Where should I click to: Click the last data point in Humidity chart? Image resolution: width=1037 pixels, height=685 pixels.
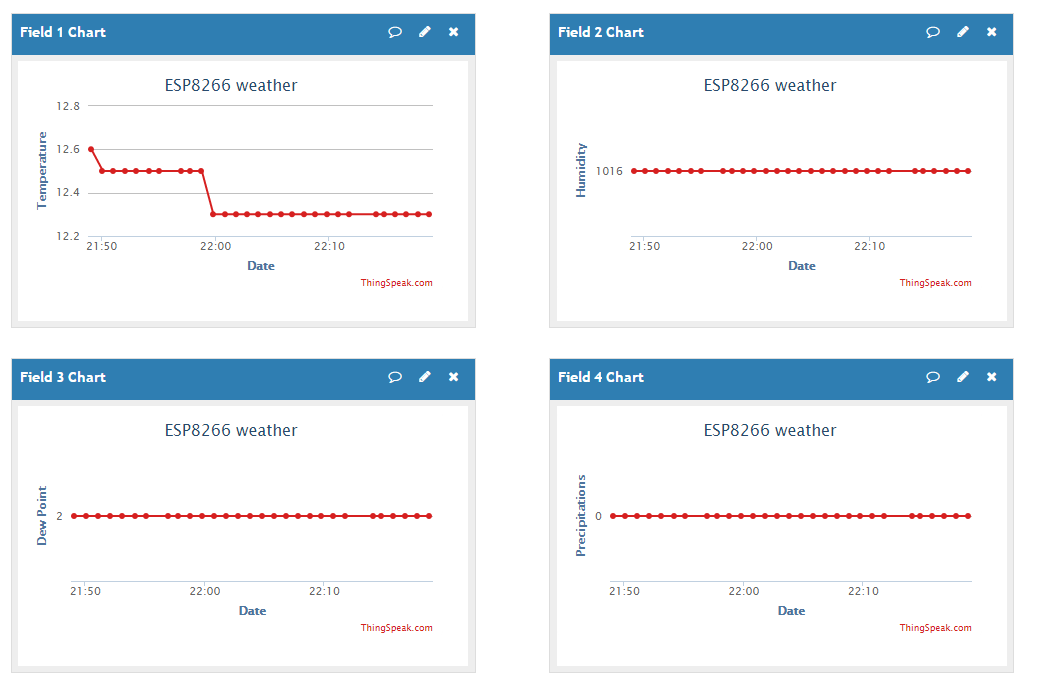(968, 171)
